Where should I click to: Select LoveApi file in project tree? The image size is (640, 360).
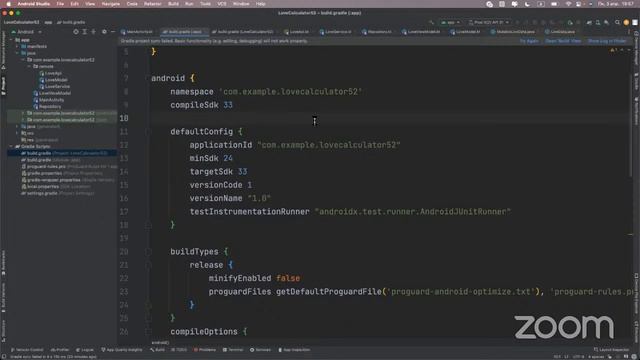[x=51, y=73]
